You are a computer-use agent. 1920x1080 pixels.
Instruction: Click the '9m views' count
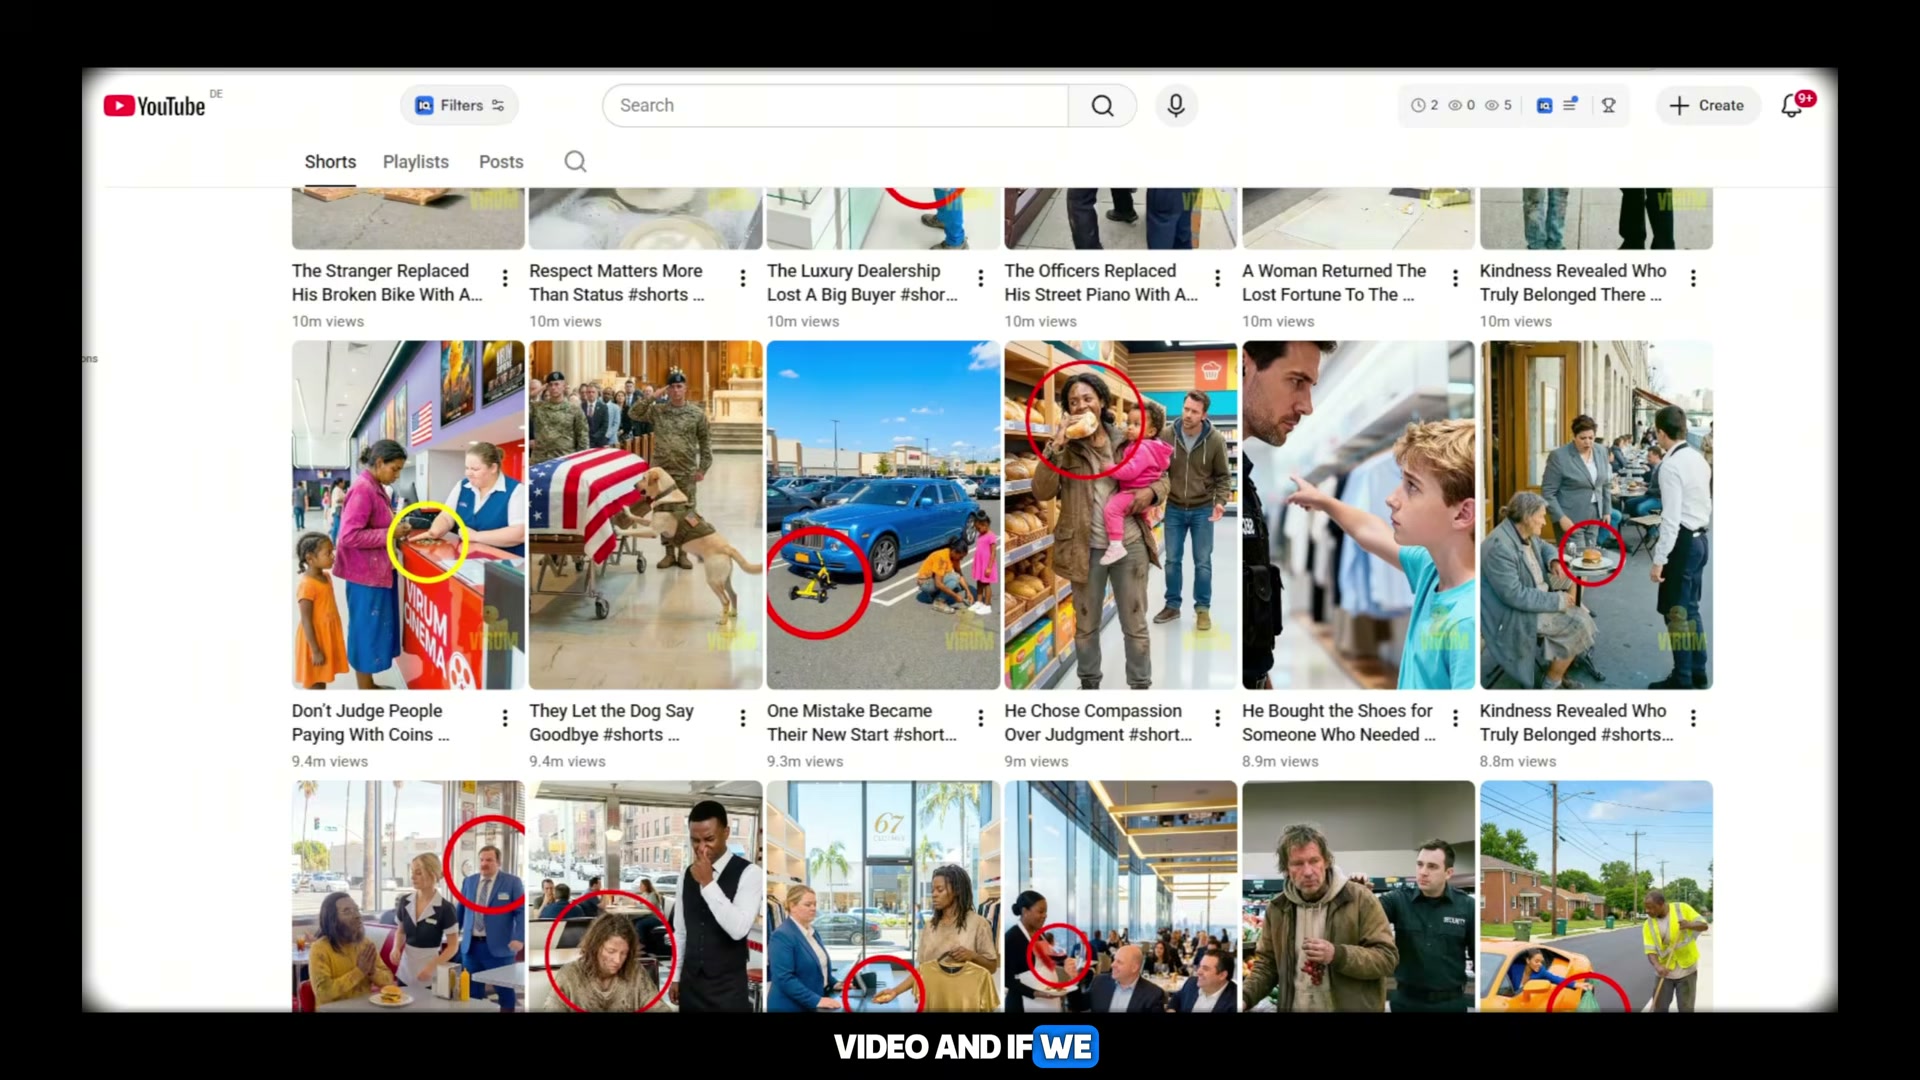point(1036,762)
